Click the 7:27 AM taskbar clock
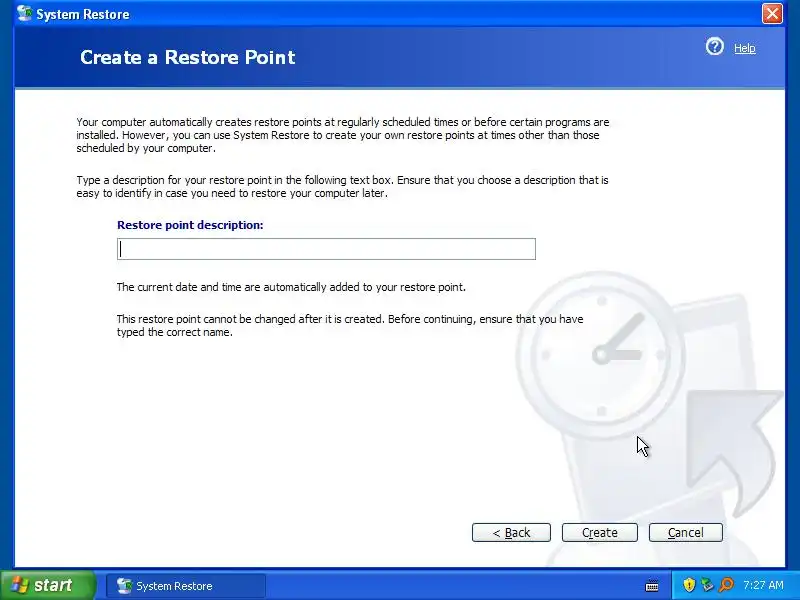 [x=763, y=585]
